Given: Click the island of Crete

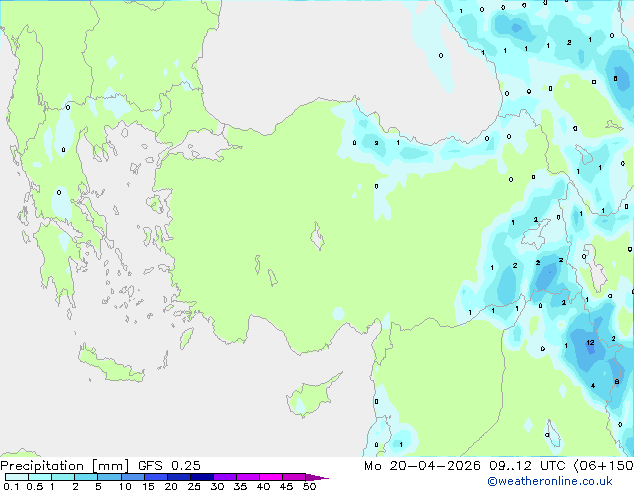Looking at the screenshot, I should click(x=110, y=365).
